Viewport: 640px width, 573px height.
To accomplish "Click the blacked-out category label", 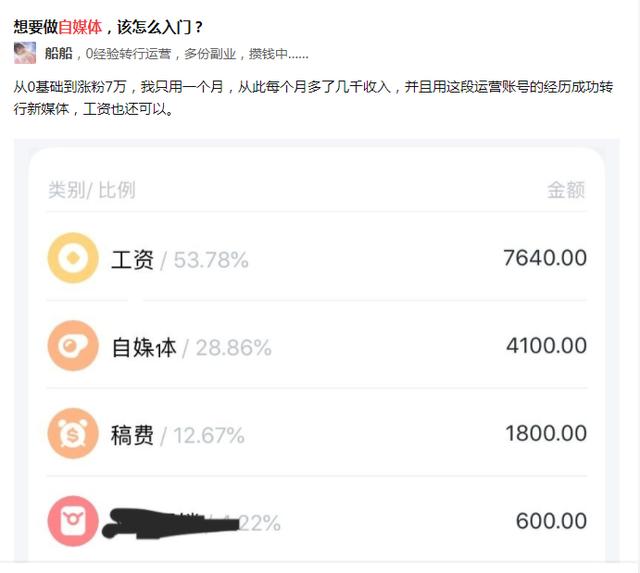I will point(171,523).
